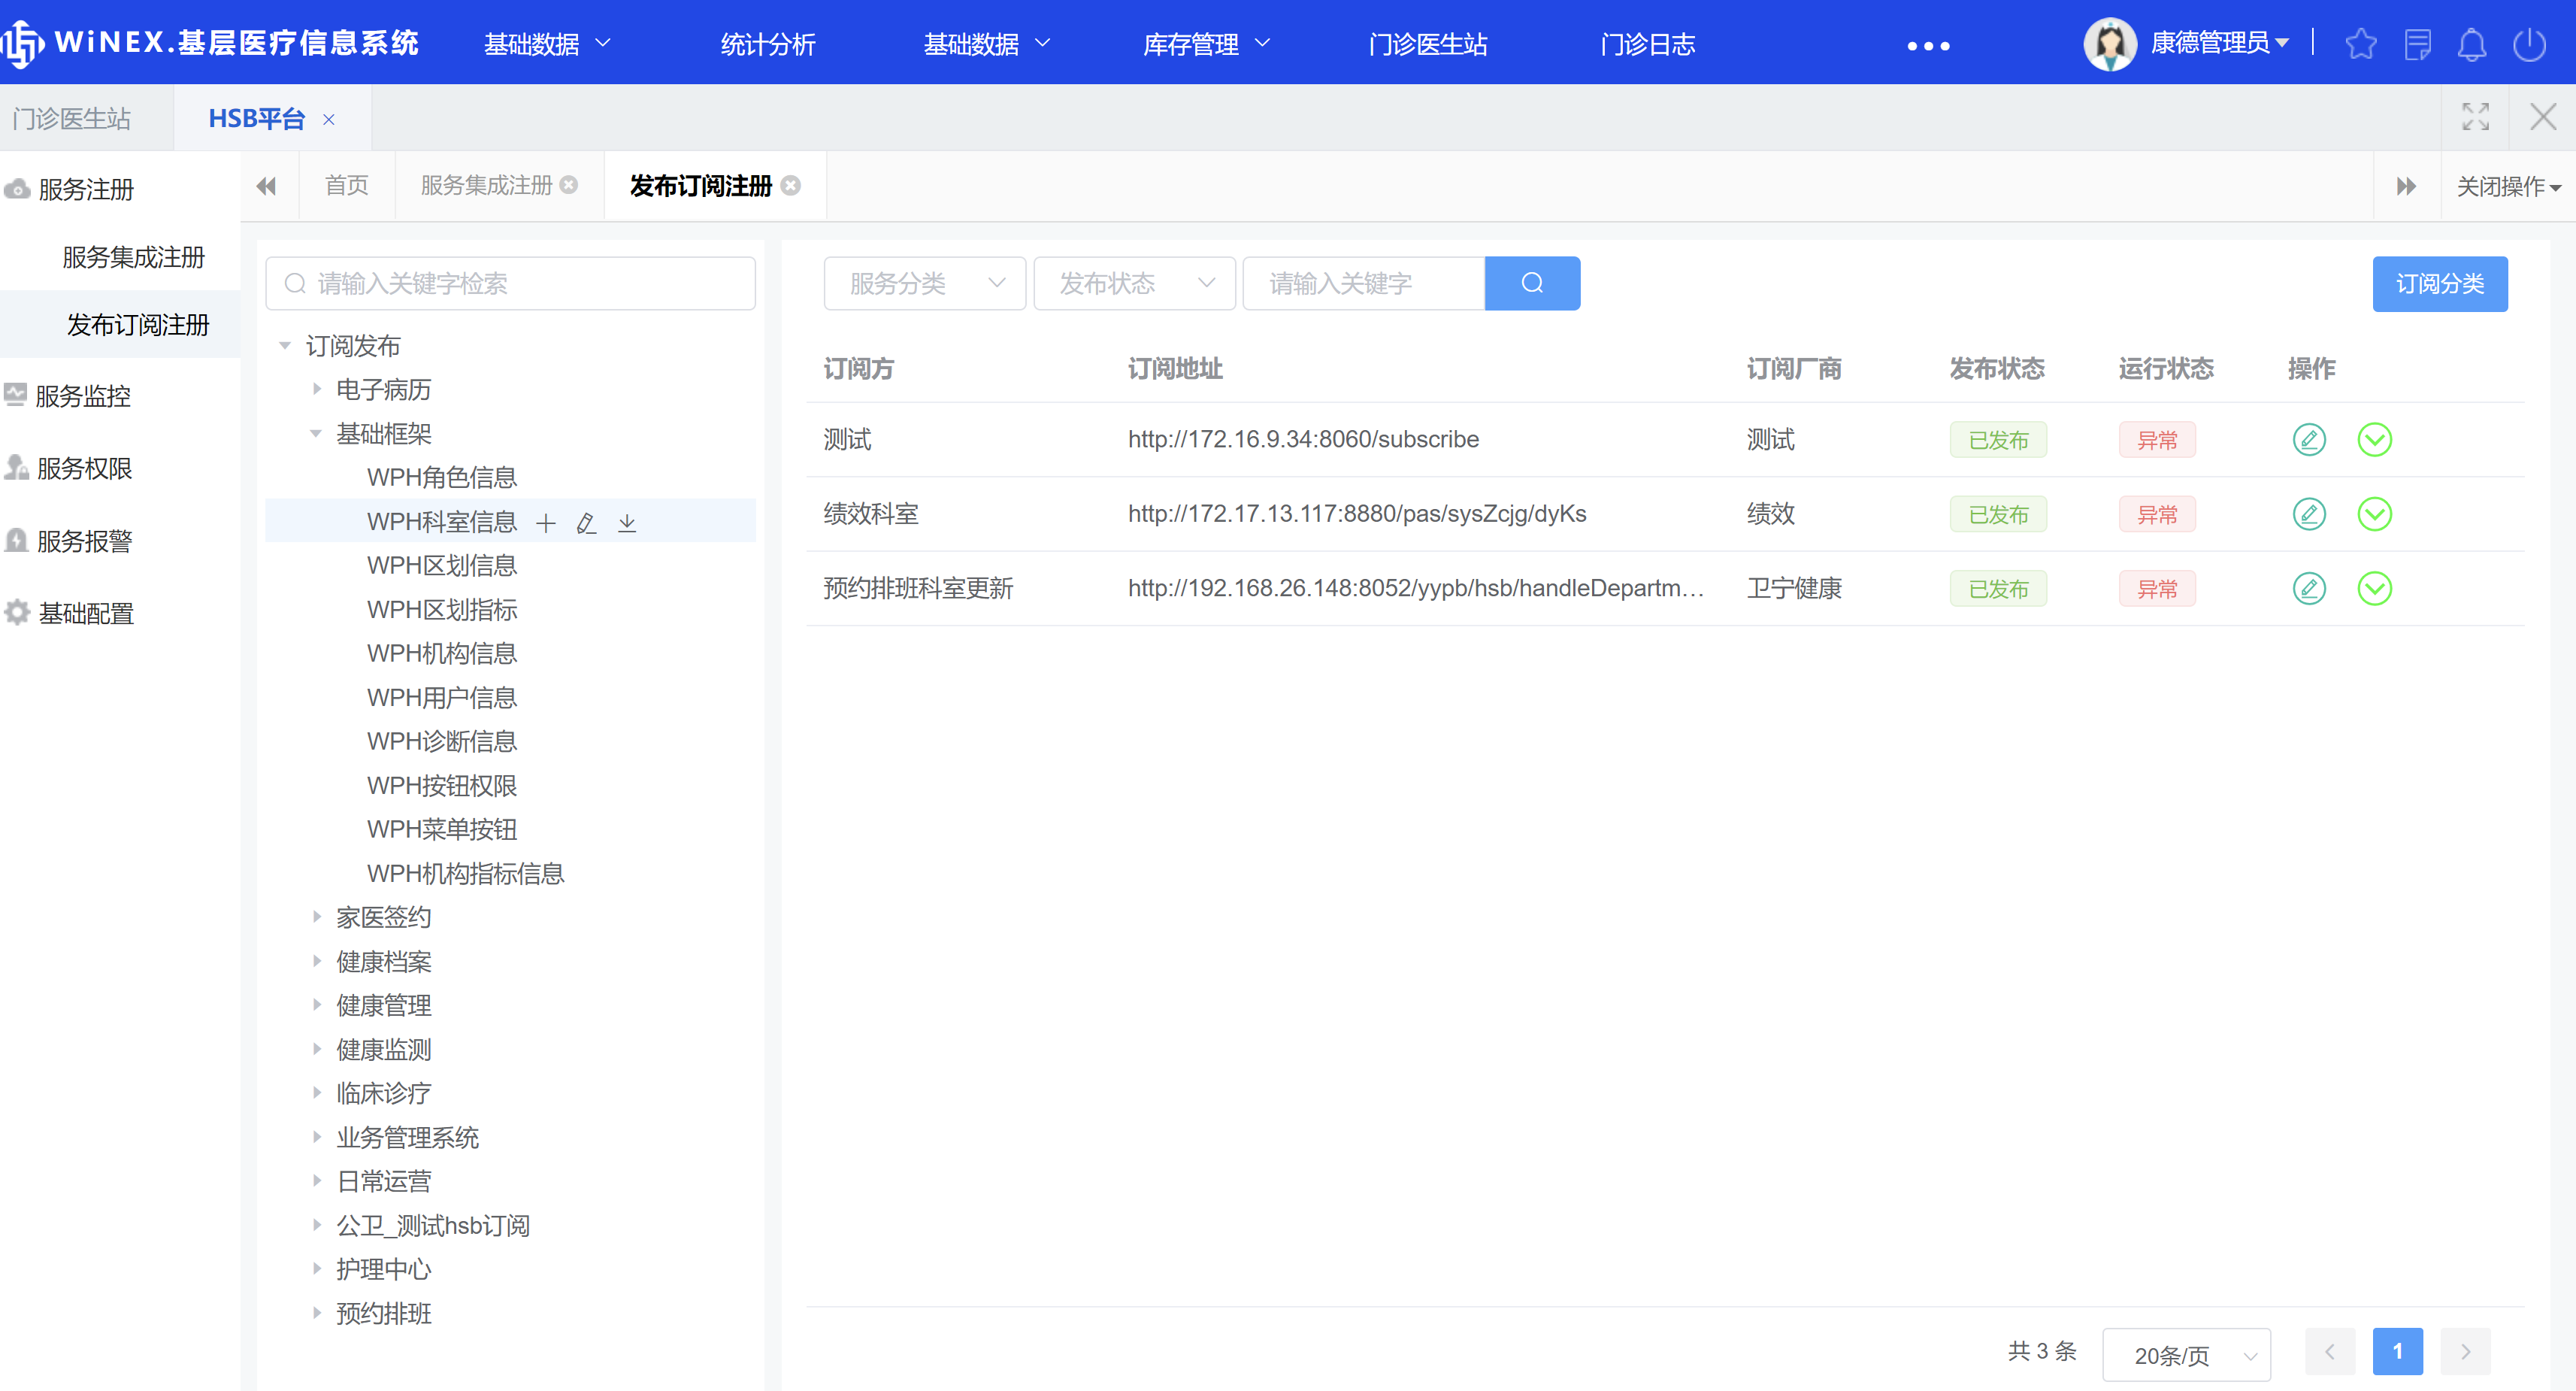The height and width of the screenshot is (1391, 2576).
Task: Switch to the 门诊医生站 tab
Action: tap(72, 118)
